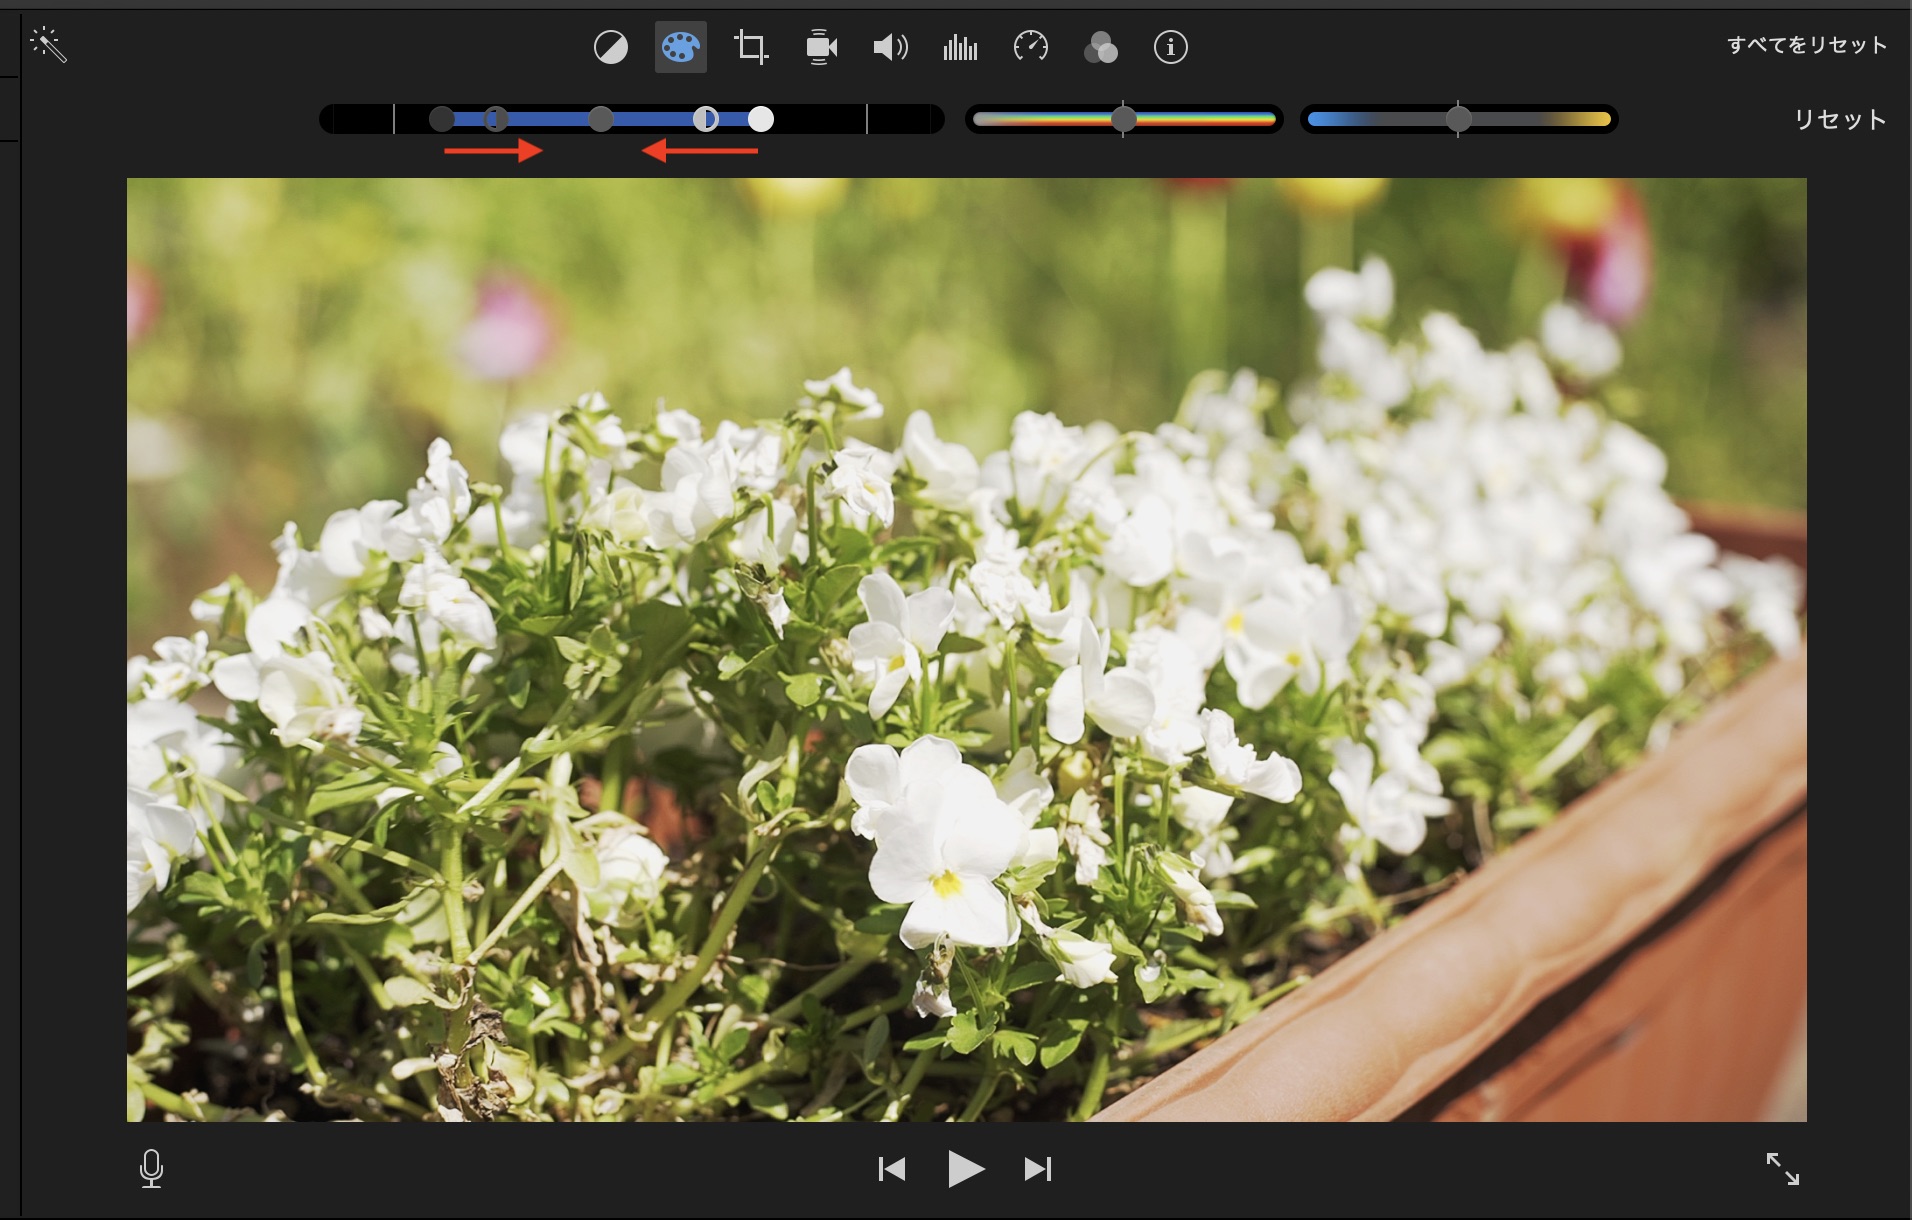Skip to the previous clip
Viewport: 1912px width, 1220px height.
pos(891,1168)
